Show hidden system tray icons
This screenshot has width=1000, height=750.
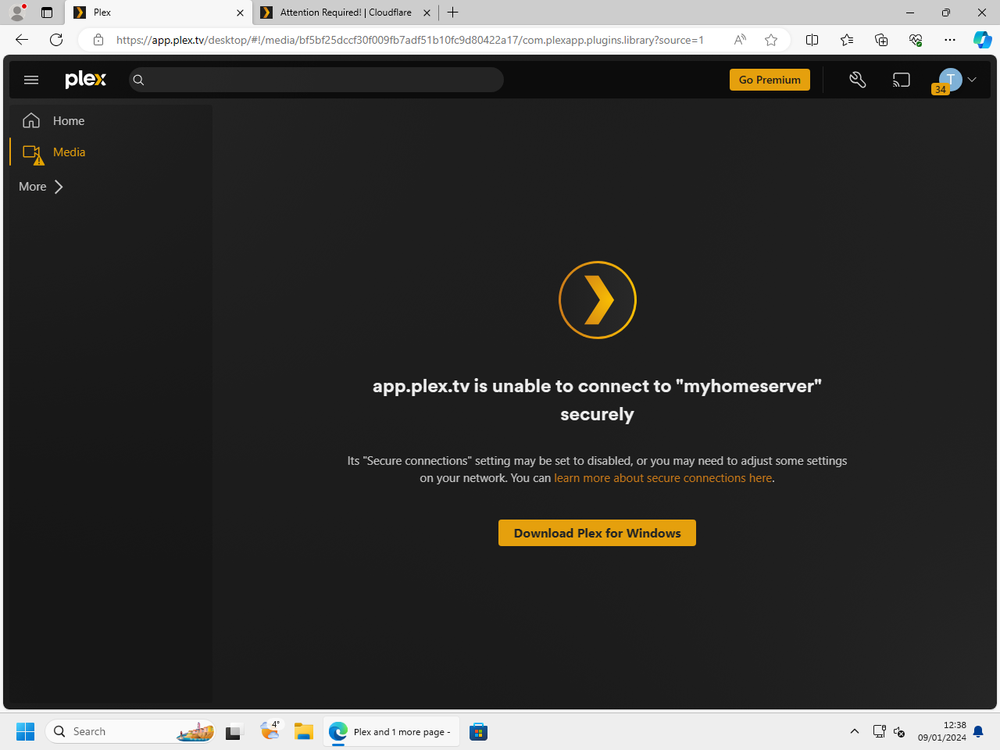point(855,732)
